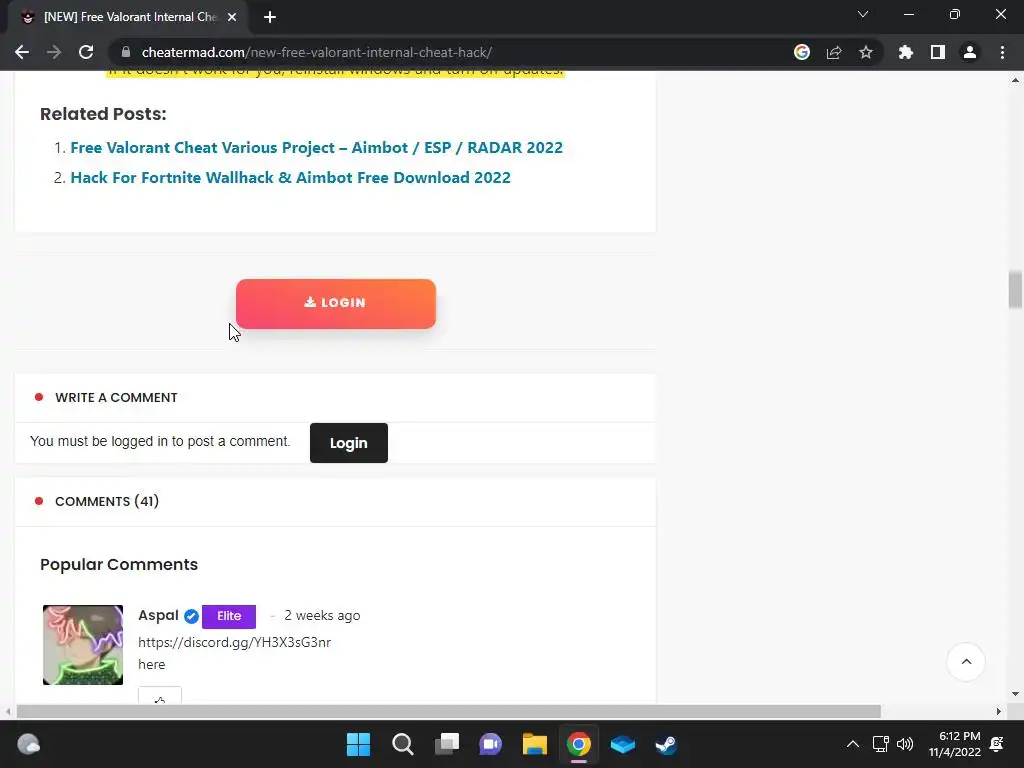The height and width of the screenshot is (768, 1024).
Task: Open the Google icon in address bar
Action: [802, 52]
